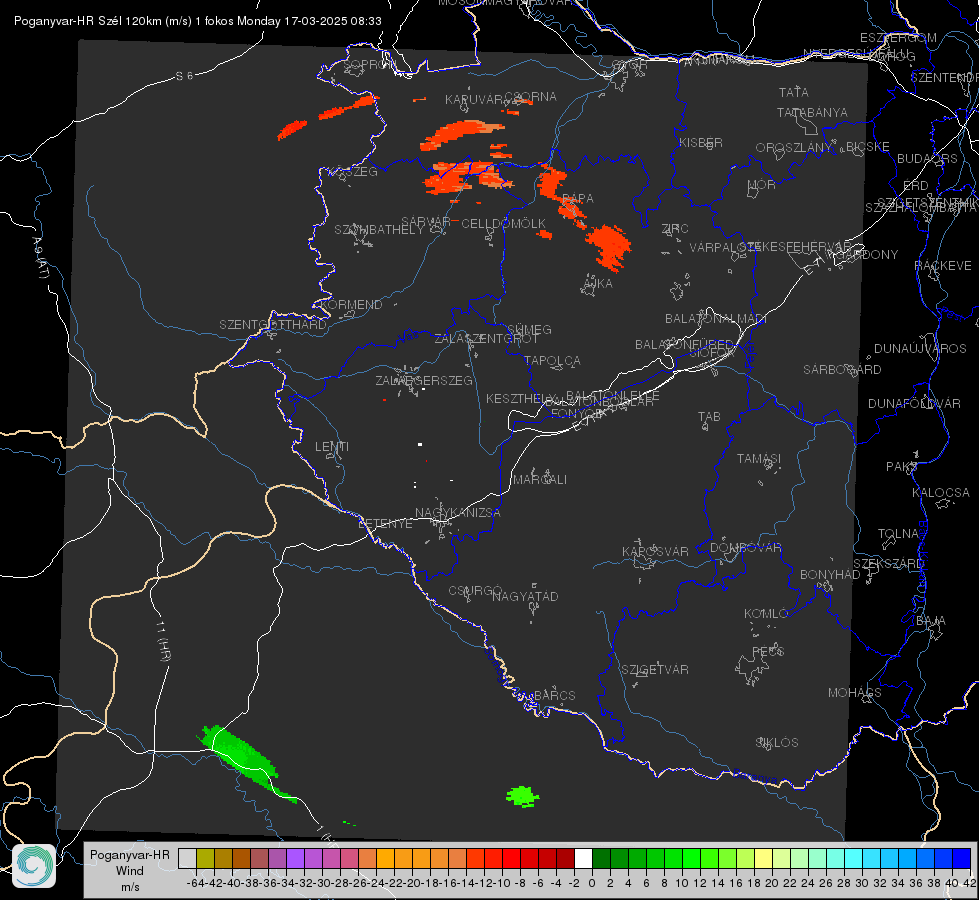
Task: Pick the cyan swatch between 28 and 30
Action: [854, 858]
